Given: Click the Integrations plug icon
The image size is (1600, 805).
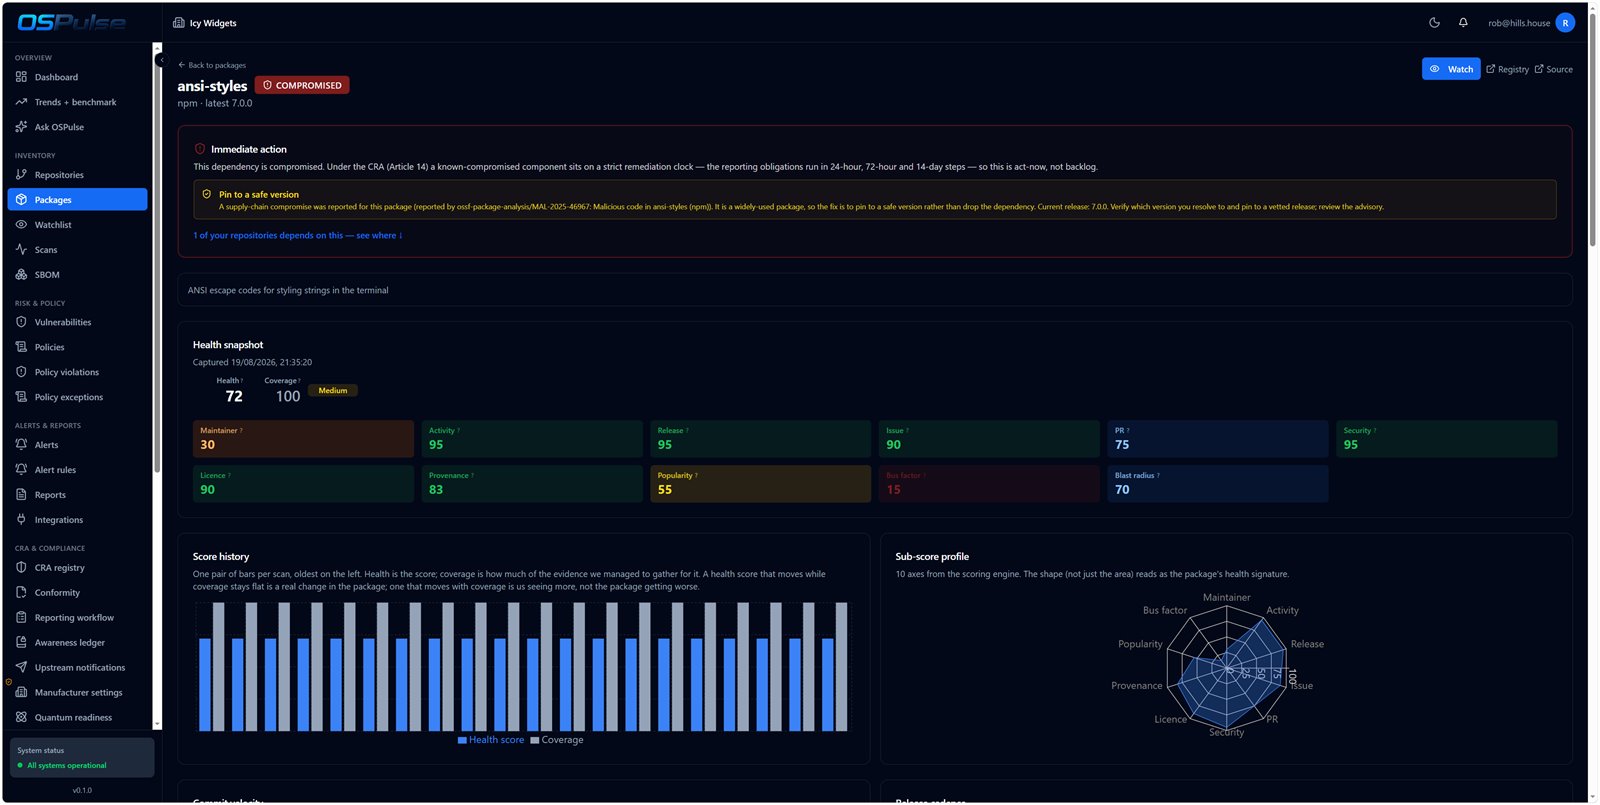Looking at the screenshot, I should 21,520.
